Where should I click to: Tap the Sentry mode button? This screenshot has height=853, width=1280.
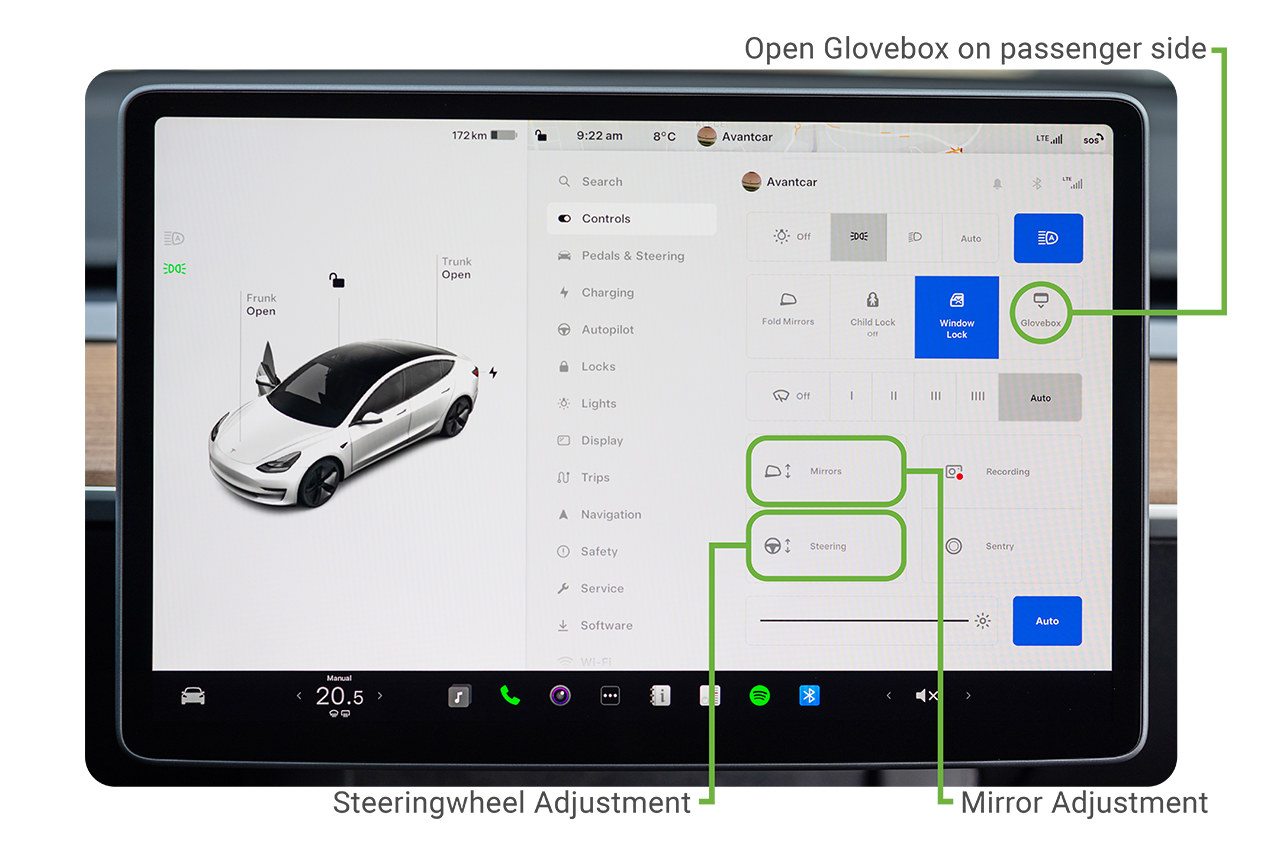1002,546
